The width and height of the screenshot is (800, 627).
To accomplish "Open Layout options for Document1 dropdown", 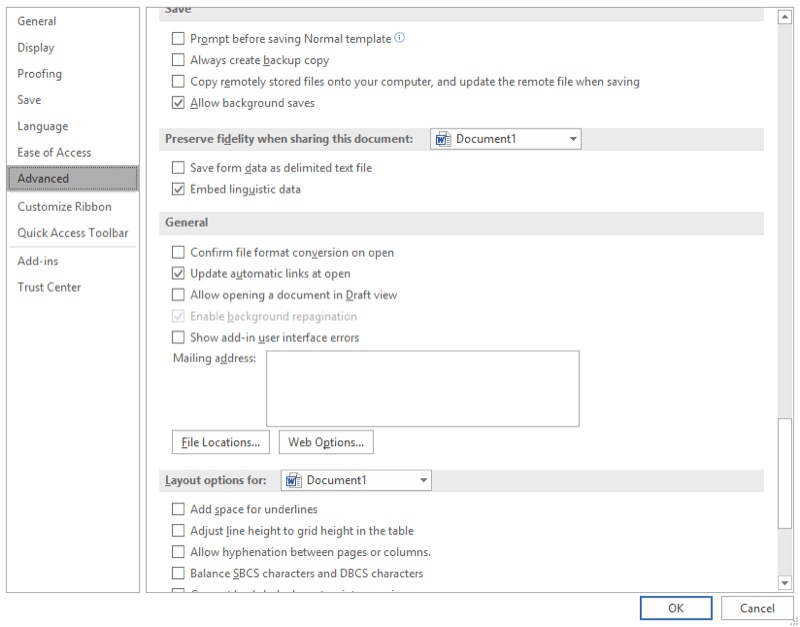I will click(356, 480).
